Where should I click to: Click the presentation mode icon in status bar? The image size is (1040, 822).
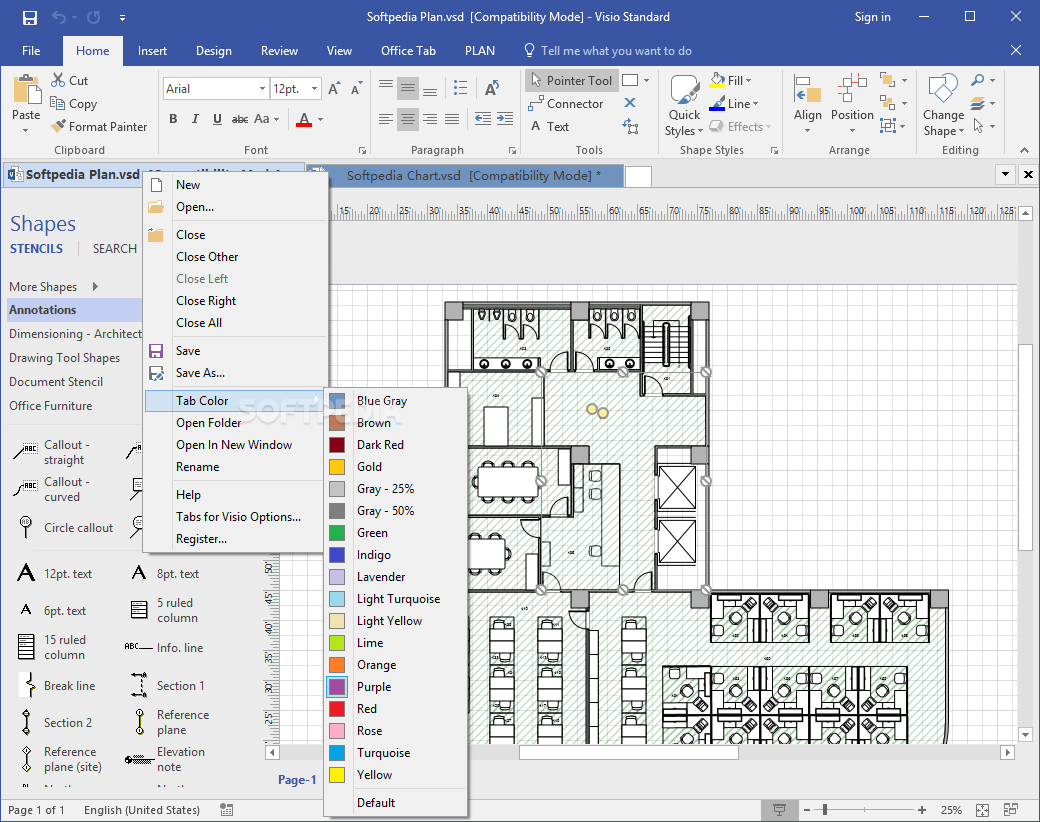click(779, 809)
